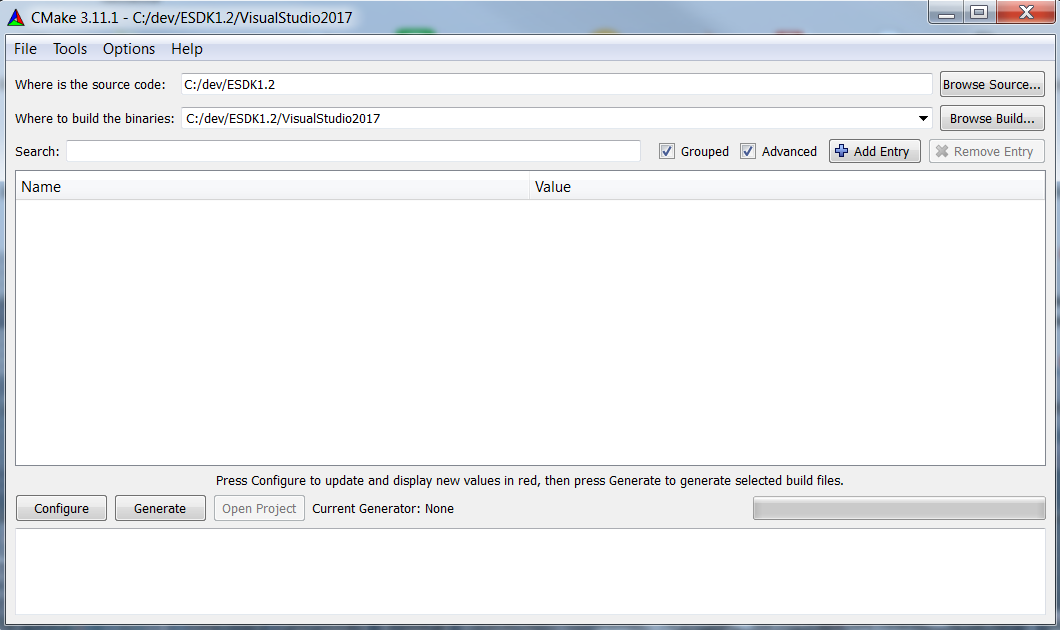This screenshot has width=1060, height=630.
Task: Toggle the Advanced checkbox
Action: [x=747, y=151]
